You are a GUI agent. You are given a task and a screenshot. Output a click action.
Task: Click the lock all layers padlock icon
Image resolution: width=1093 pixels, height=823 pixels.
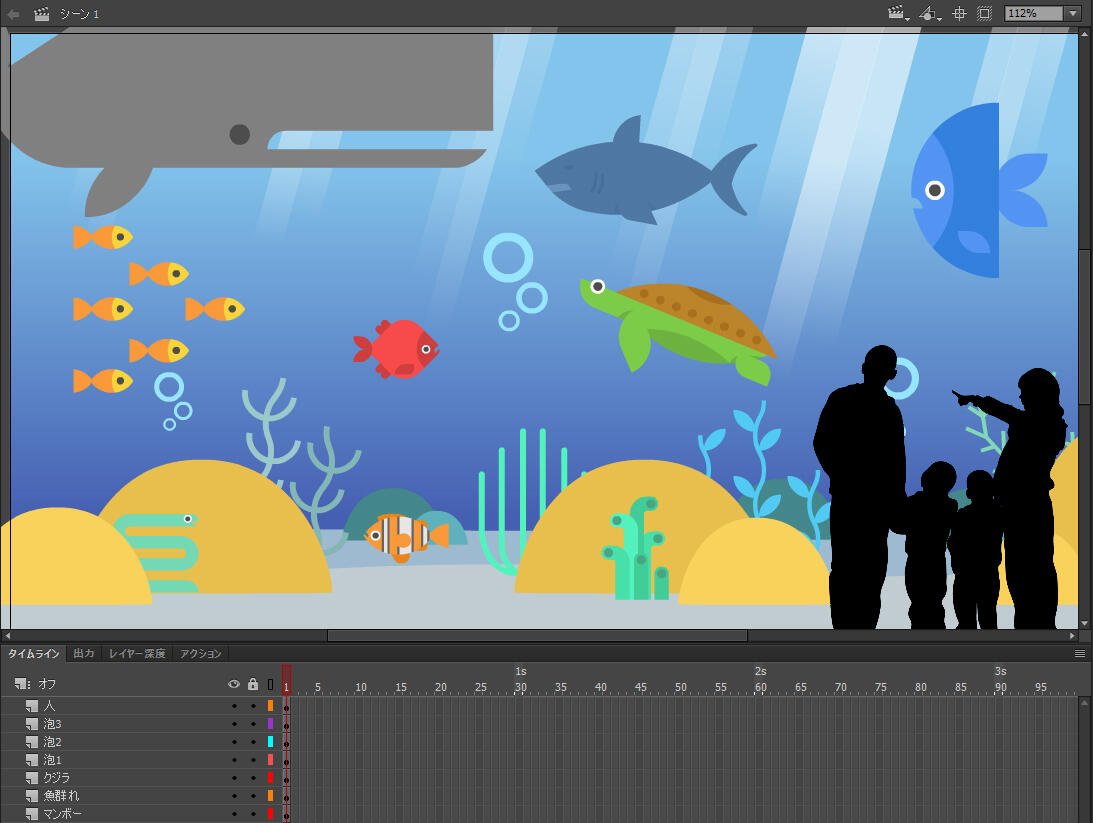tap(253, 684)
